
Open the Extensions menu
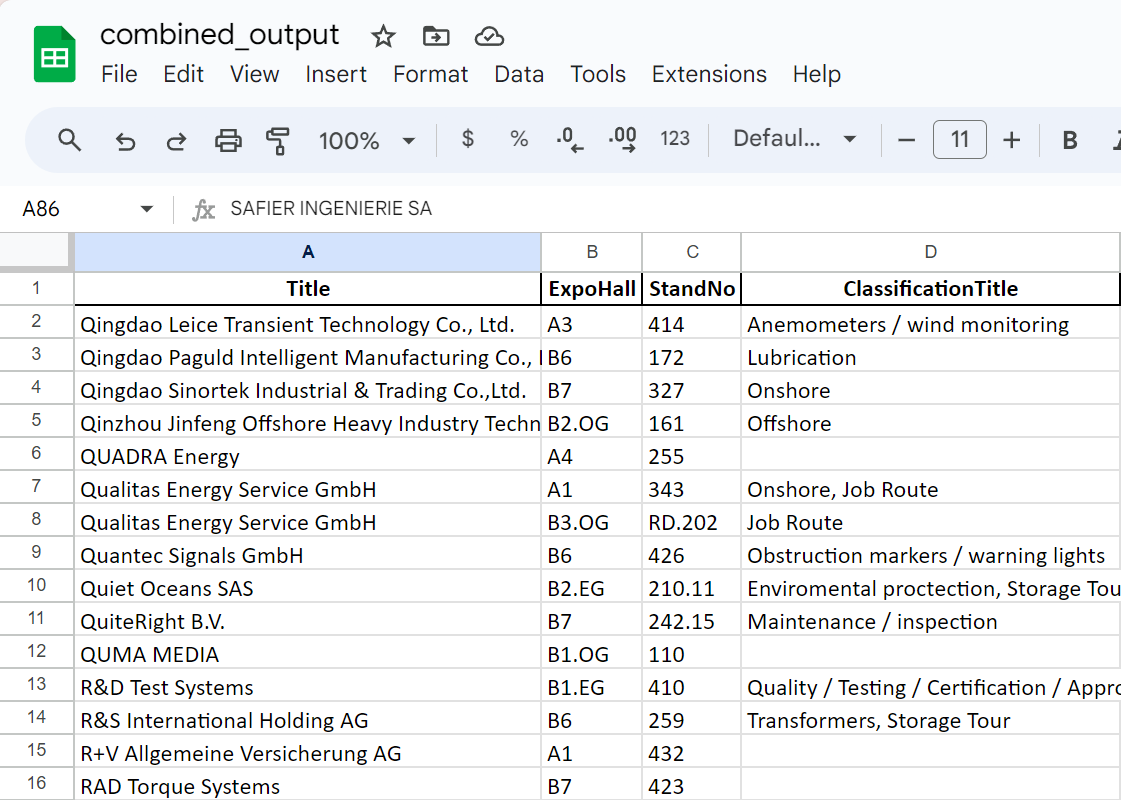click(x=708, y=74)
